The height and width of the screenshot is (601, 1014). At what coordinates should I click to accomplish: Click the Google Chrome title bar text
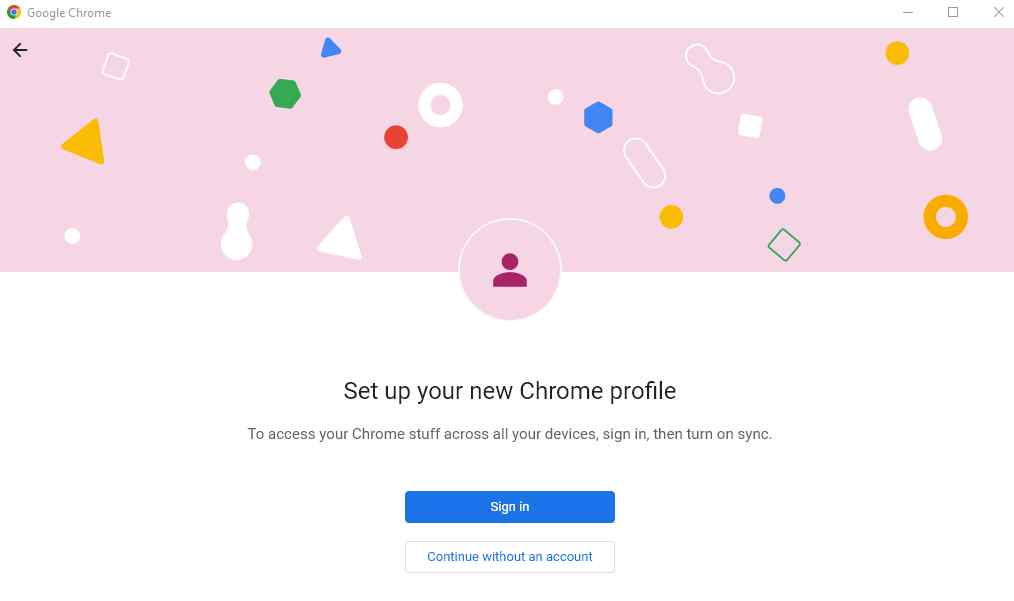pyautogui.click(x=69, y=13)
